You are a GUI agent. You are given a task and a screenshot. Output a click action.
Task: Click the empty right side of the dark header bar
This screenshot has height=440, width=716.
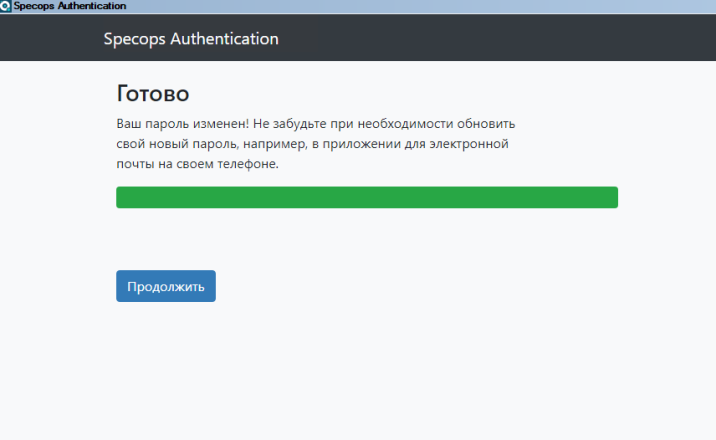point(550,39)
